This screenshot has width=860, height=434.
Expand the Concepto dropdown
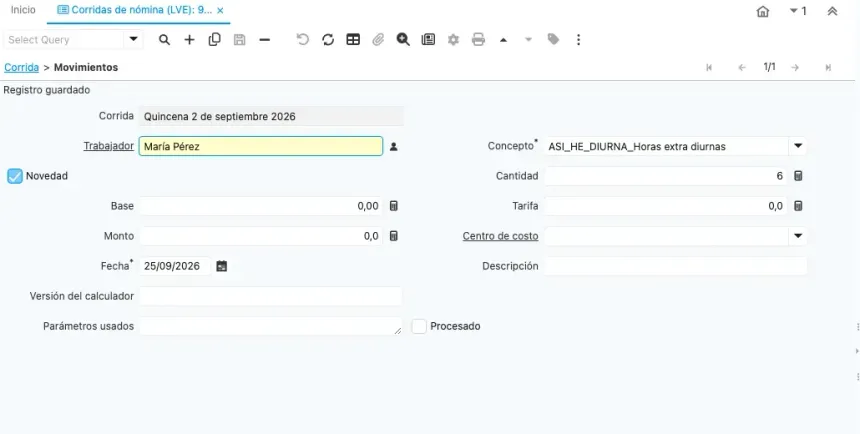(x=798, y=146)
